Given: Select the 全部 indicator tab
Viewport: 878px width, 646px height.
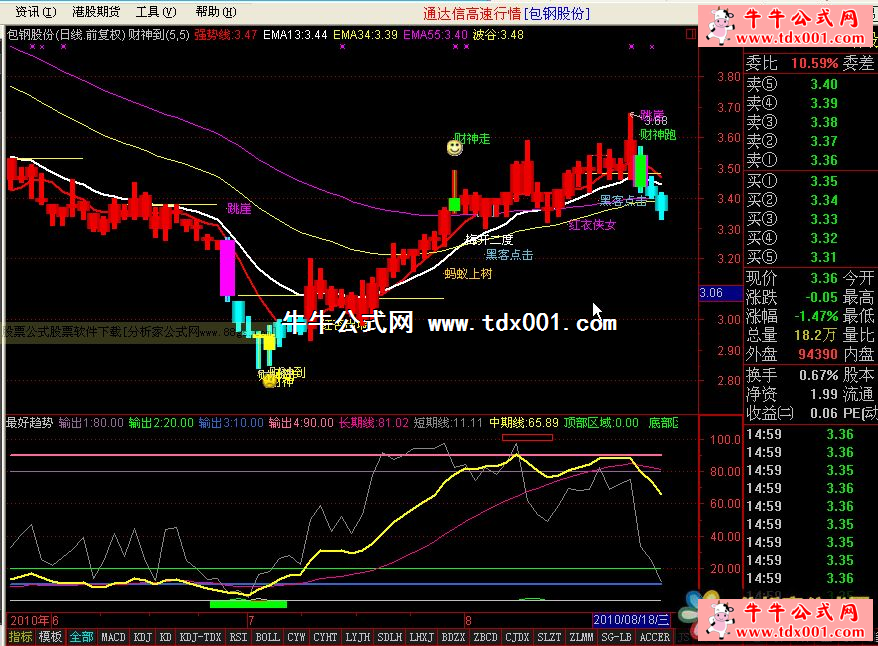Looking at the screenshot, I should pyautogui.click(x=81, y=637).
